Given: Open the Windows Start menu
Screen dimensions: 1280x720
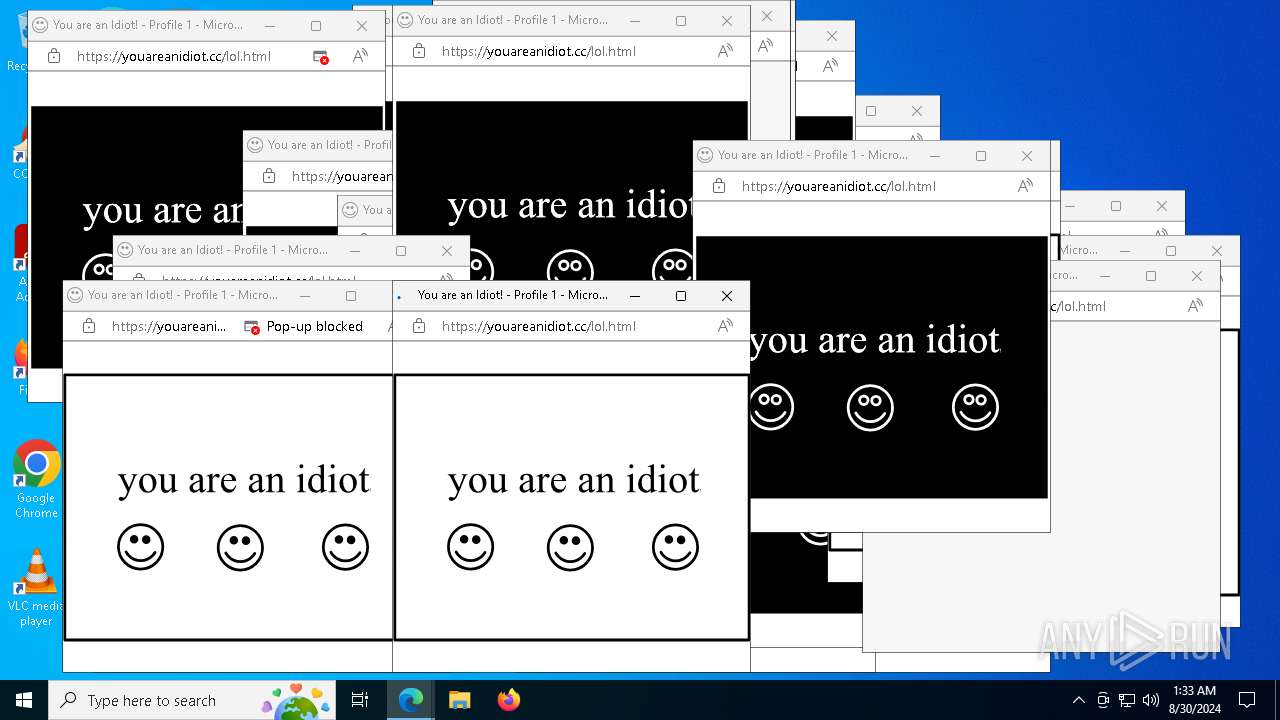Looking at the screenshot, I should click(24, 700).
